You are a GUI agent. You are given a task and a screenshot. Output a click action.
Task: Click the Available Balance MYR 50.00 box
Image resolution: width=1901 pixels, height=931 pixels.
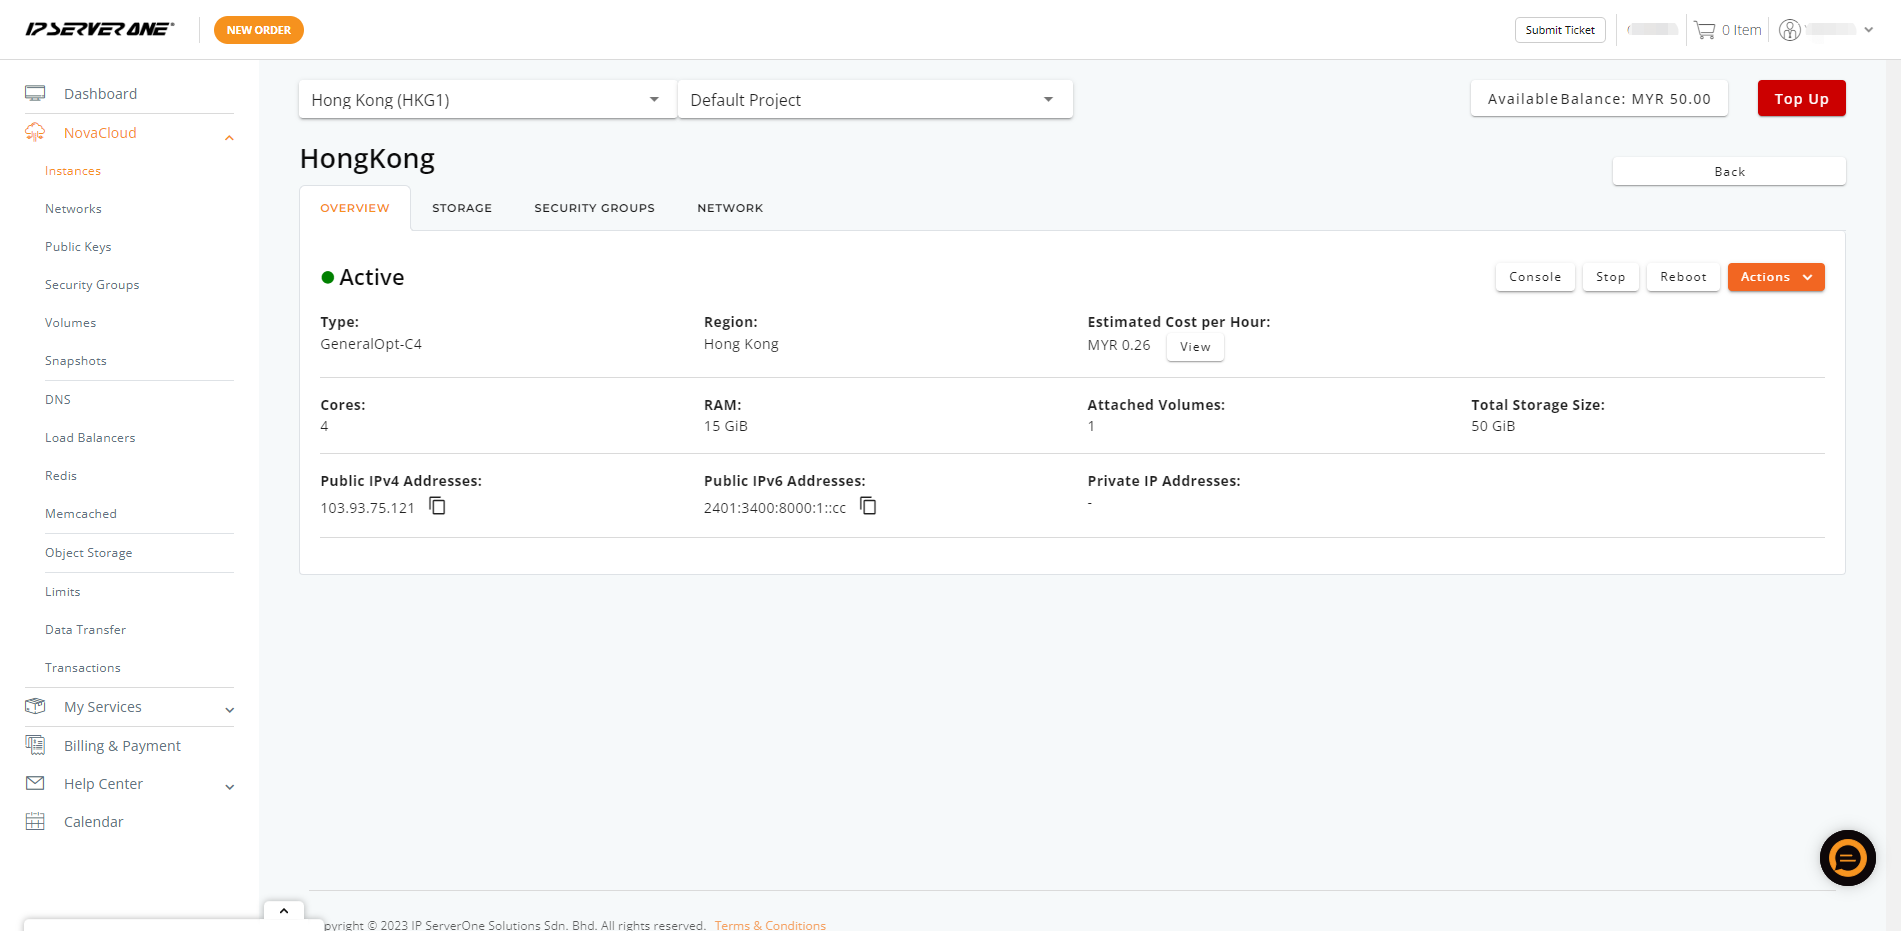1599,98
